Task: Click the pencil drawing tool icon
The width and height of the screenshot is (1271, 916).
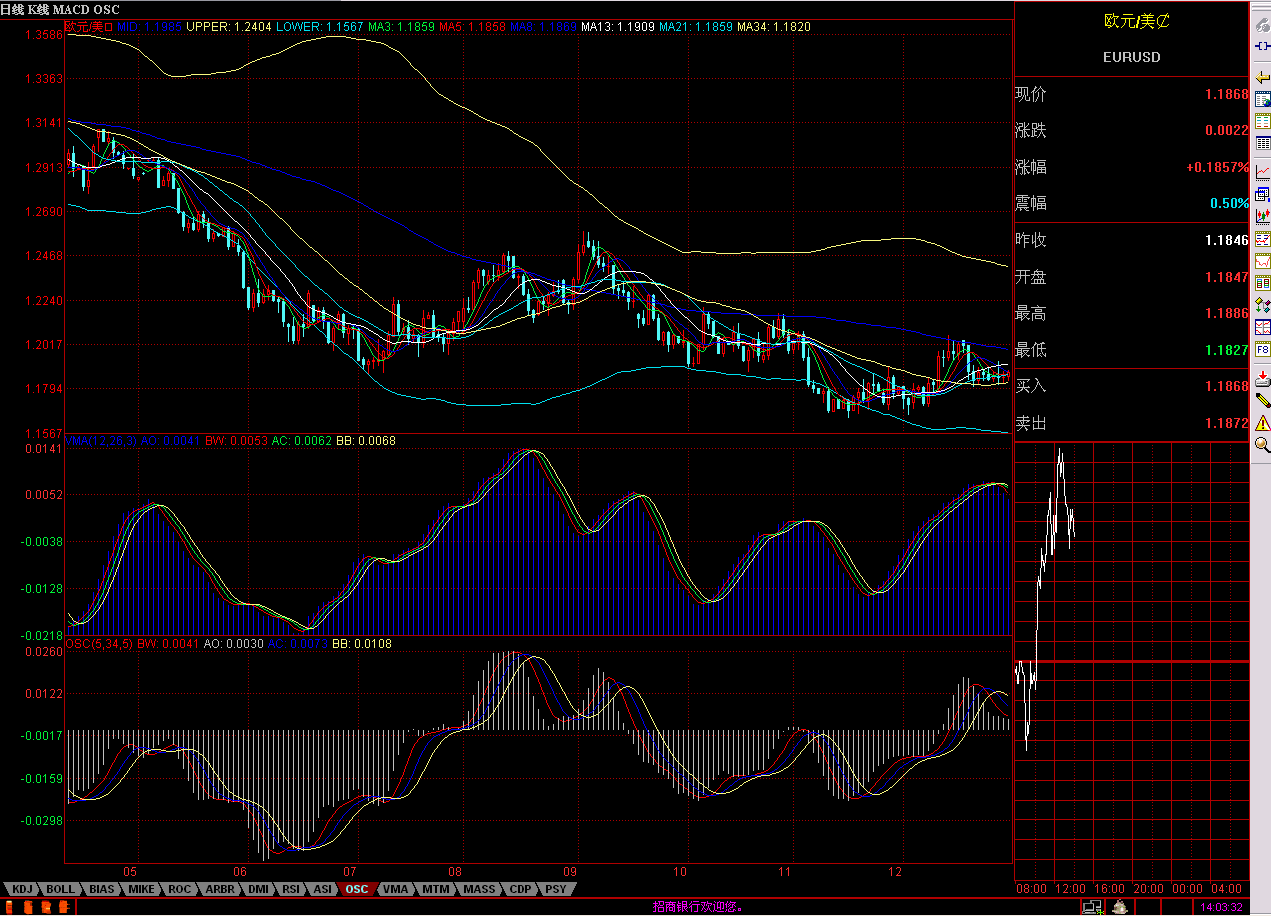Action: [1262, 400]
